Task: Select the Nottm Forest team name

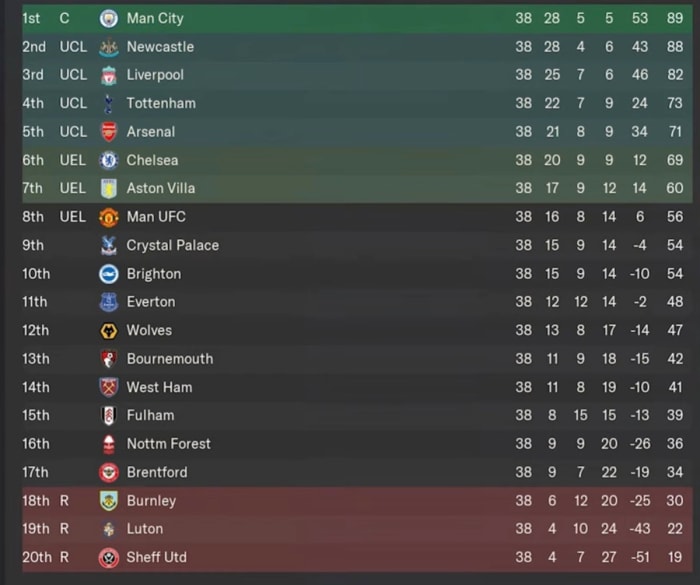Action: point(168,444)
